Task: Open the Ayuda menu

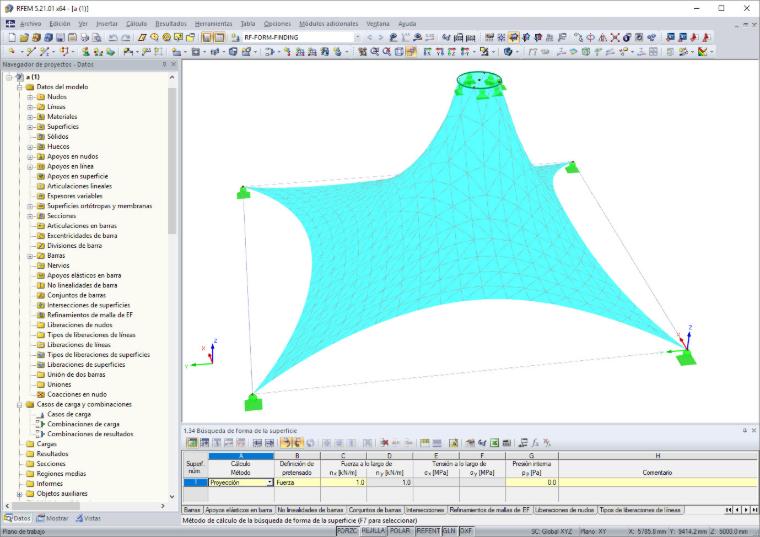Action: 407,23
